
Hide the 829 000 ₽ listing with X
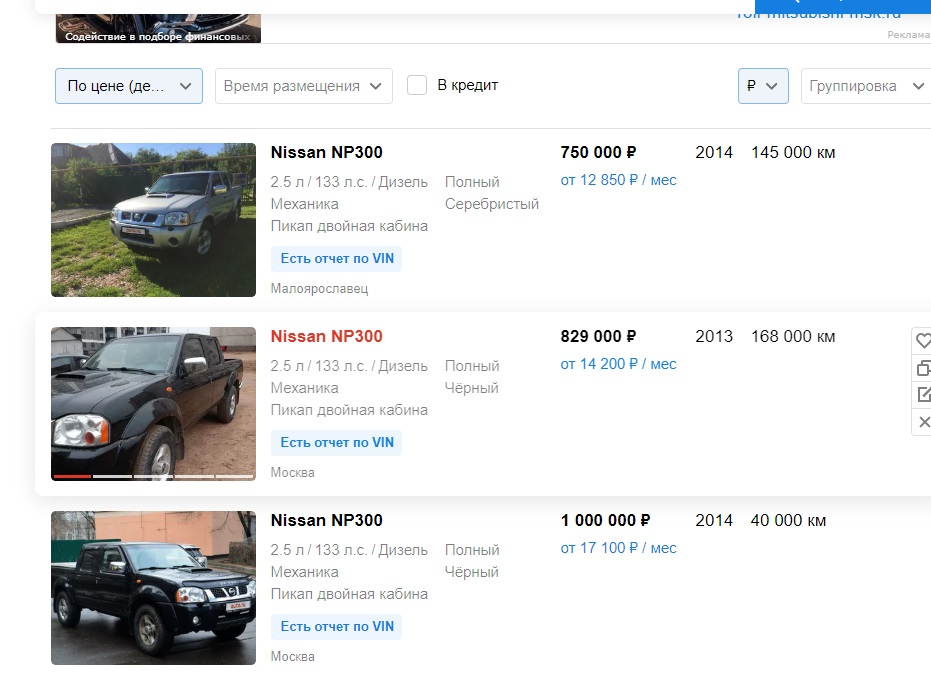pyautogui.click(x=923, y=422)
